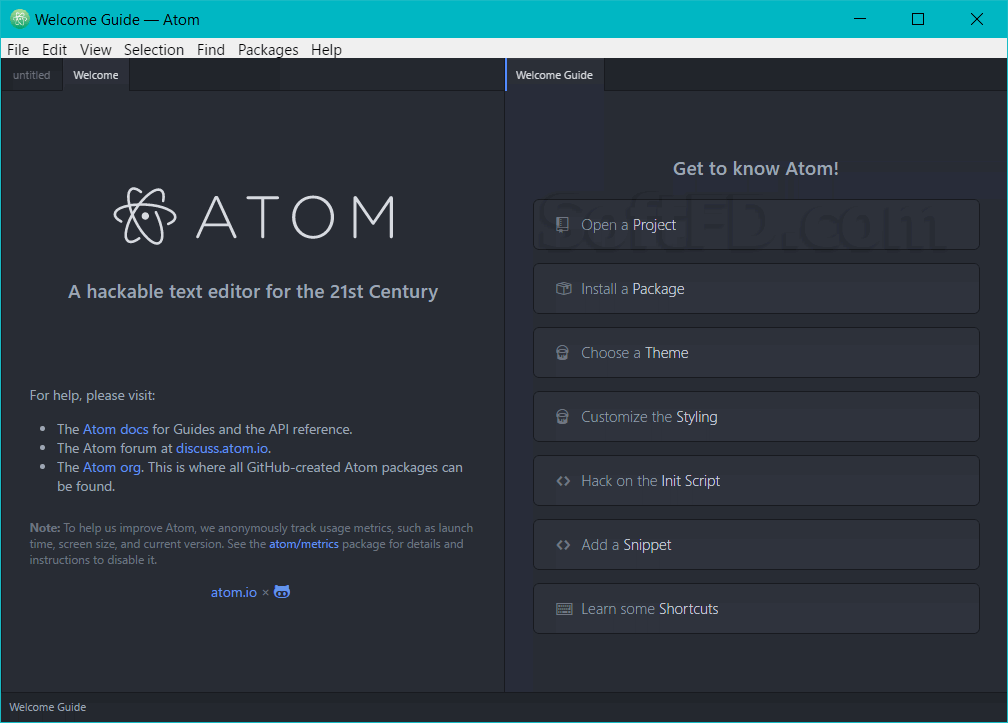This screenshot has height=723, width=1008.
Task: Open the Edit menu
Action: [55, 49]
